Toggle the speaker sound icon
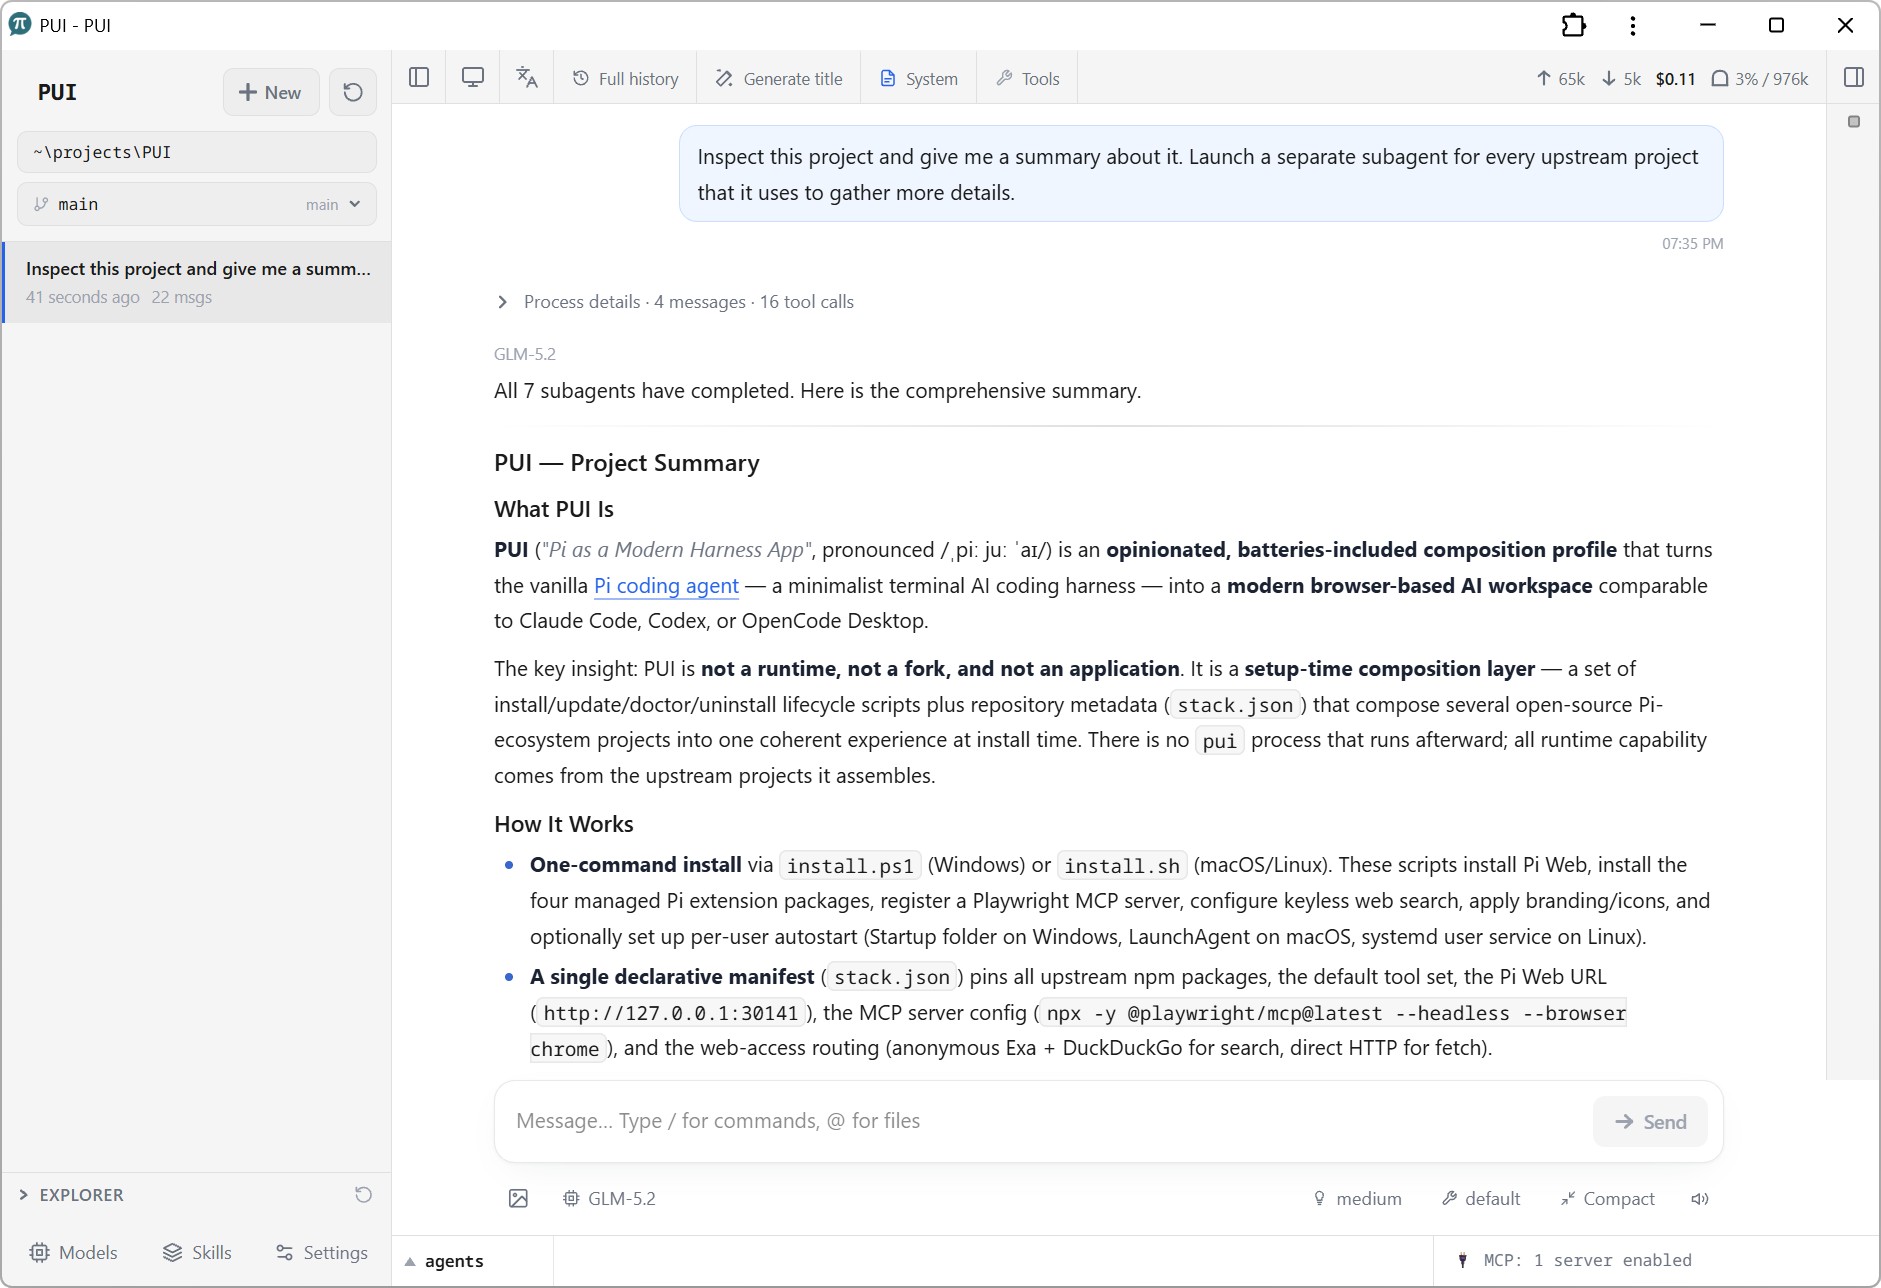Viewport: 1881px width, 1288px height. (x=1700, y=1199)
